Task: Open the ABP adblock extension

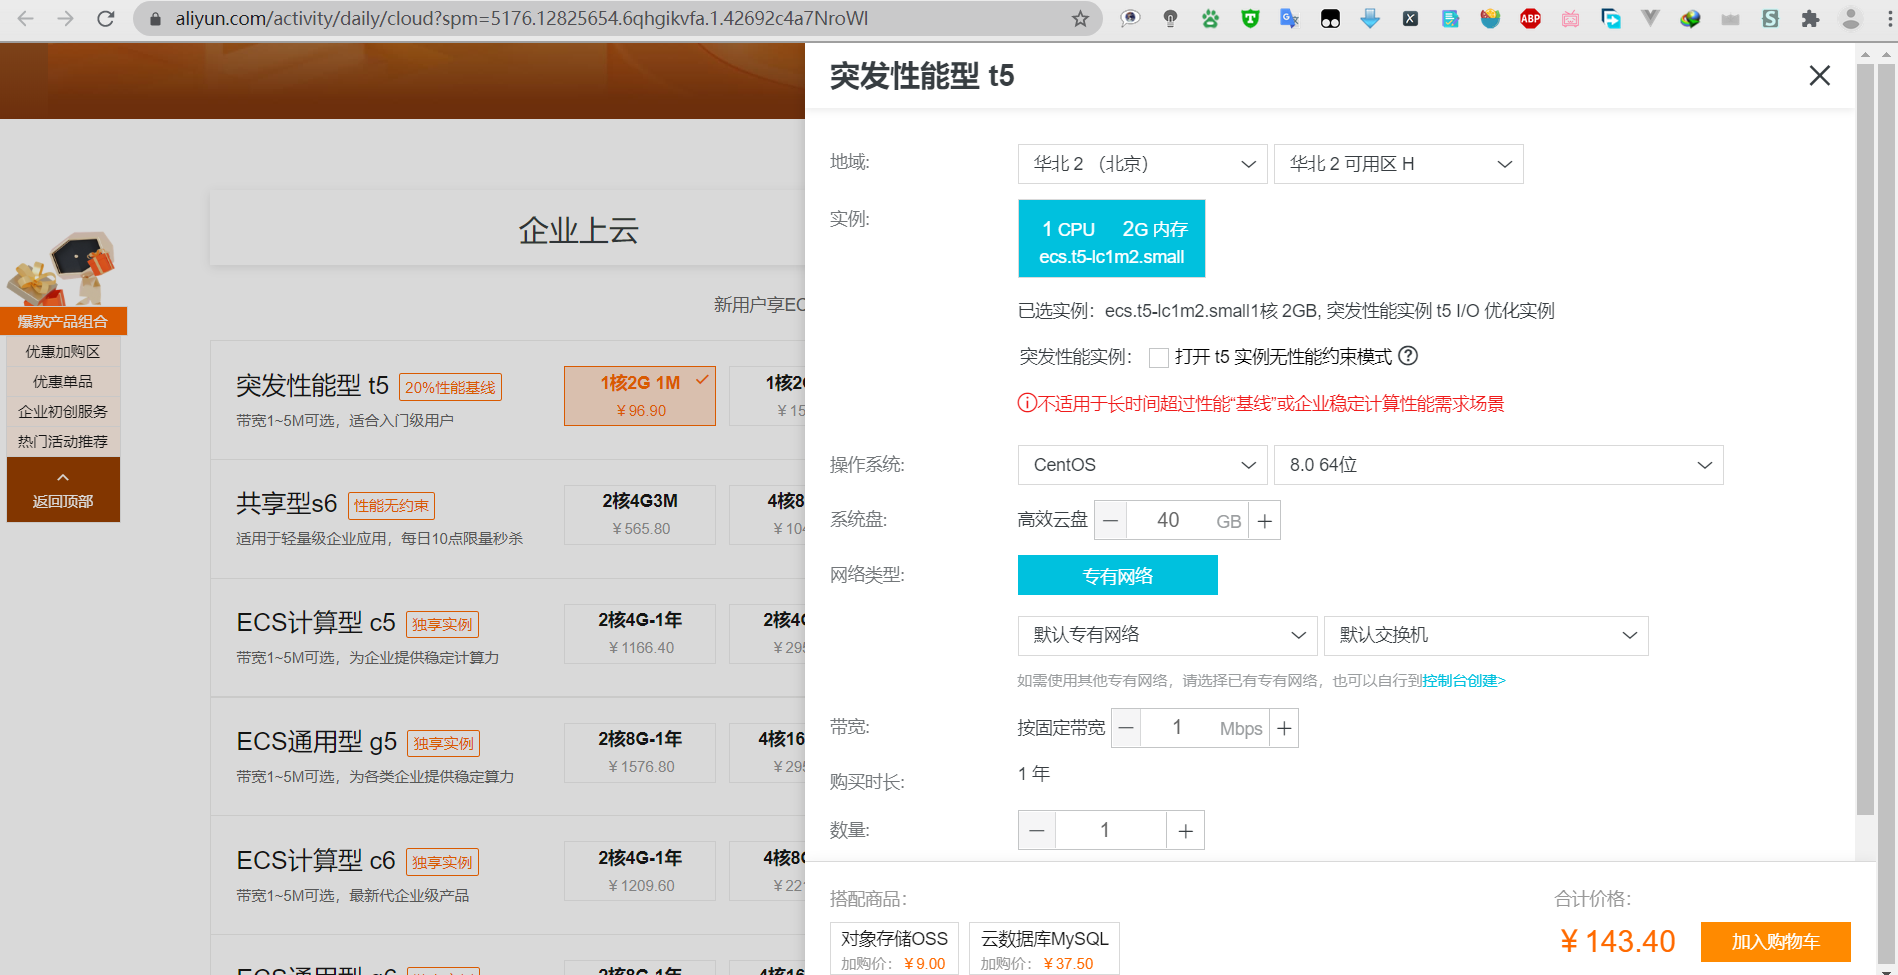Action: [1530, 18]
